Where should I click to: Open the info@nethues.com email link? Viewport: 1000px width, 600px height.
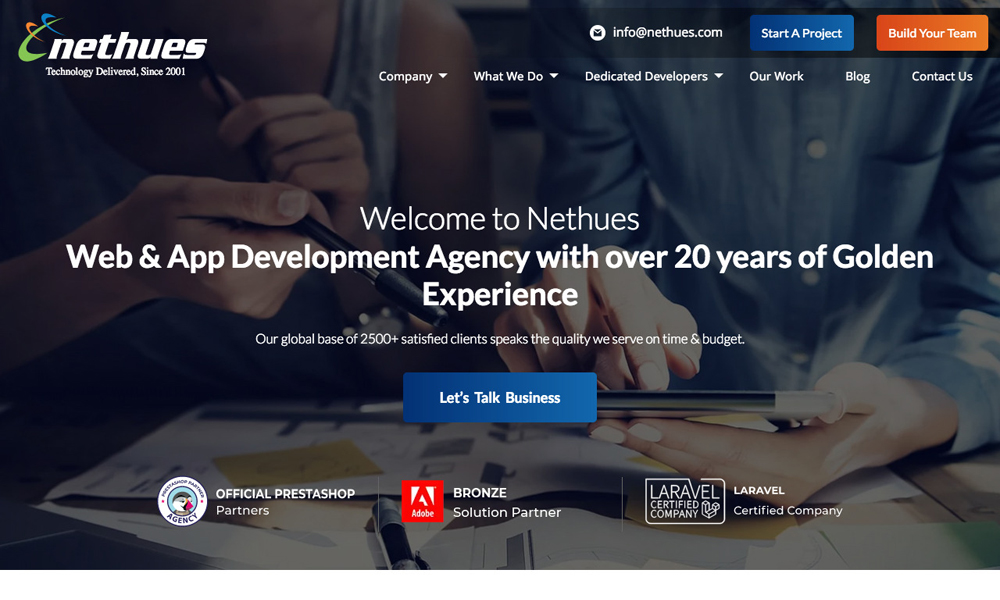point(668,33)
